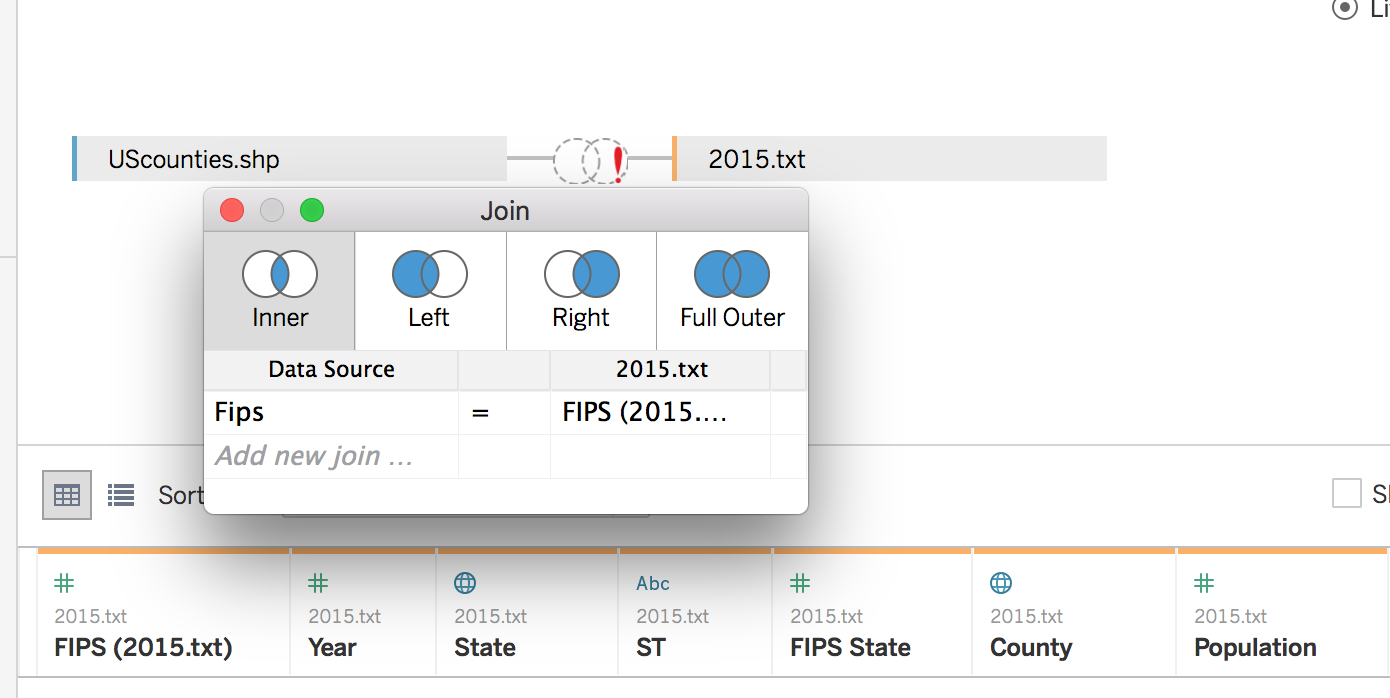Change data type of State column globe icon
Image resolution: width=1390 pixels, height=698 pixels.
pyautogui.click(x=464, y=583)
